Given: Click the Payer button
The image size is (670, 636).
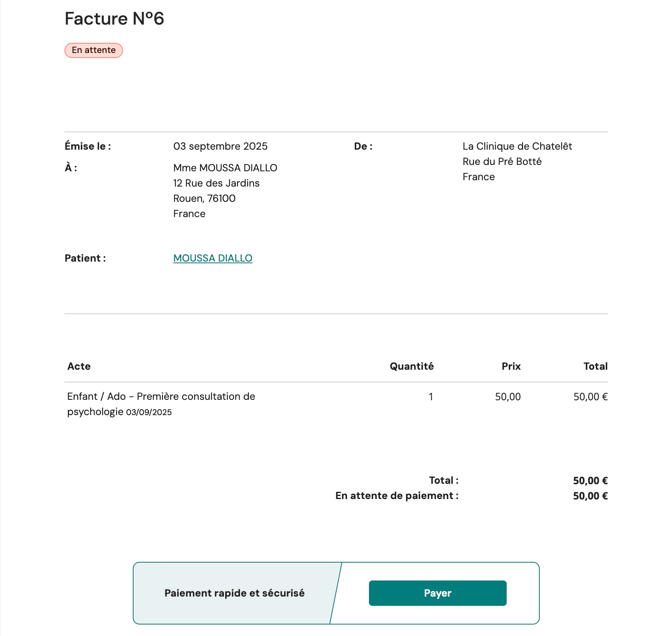Looking at the screenshot, I should pos(437,593).
